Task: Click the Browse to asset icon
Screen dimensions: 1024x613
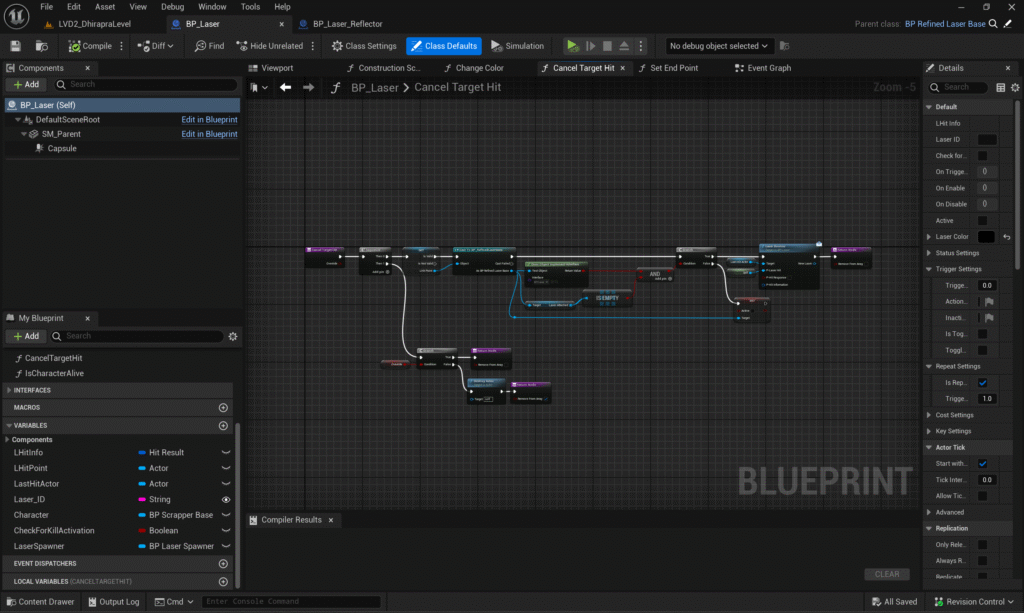Action: [42, 46]
